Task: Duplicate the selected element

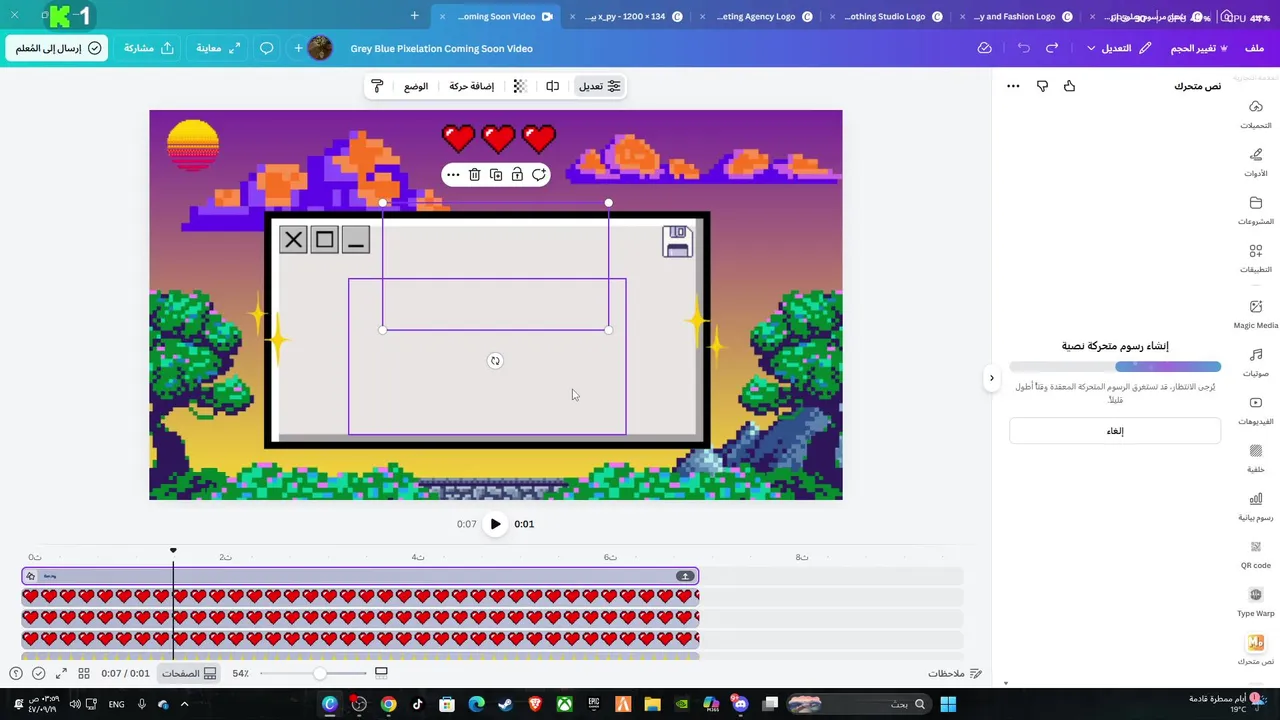Action: coord(496,175)
